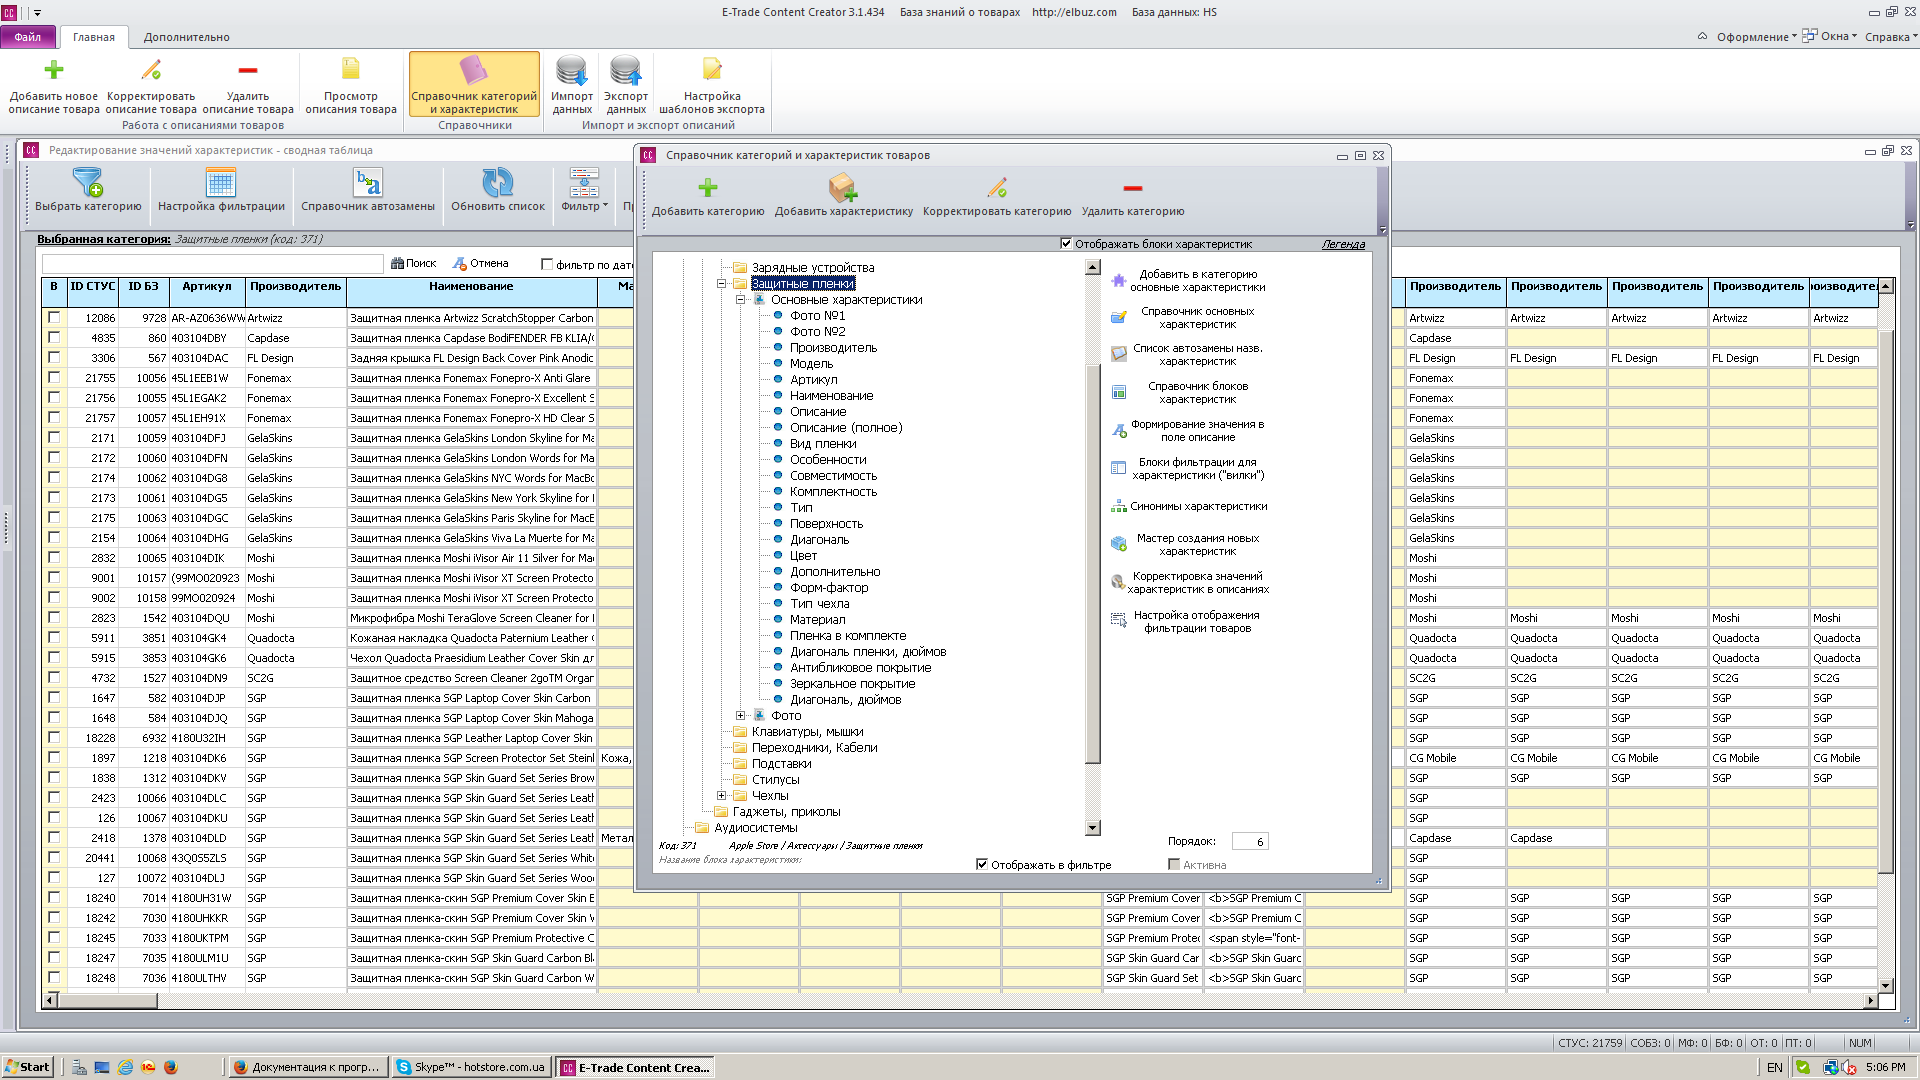Check the row checkbox for ID 2171
The width and height of the screenshot is (1920, 1080).
[x=54, y=438]
